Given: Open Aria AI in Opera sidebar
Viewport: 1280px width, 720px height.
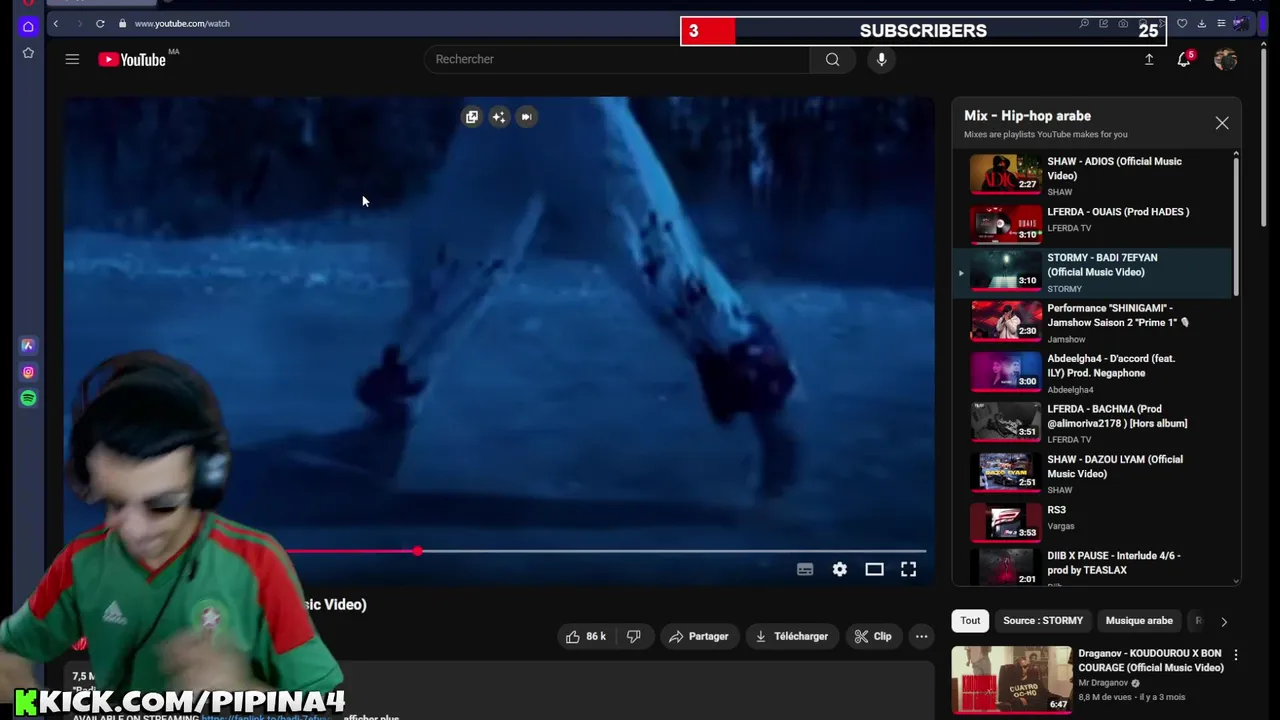Looking at the screenshot, I should (x=28, y=345).
